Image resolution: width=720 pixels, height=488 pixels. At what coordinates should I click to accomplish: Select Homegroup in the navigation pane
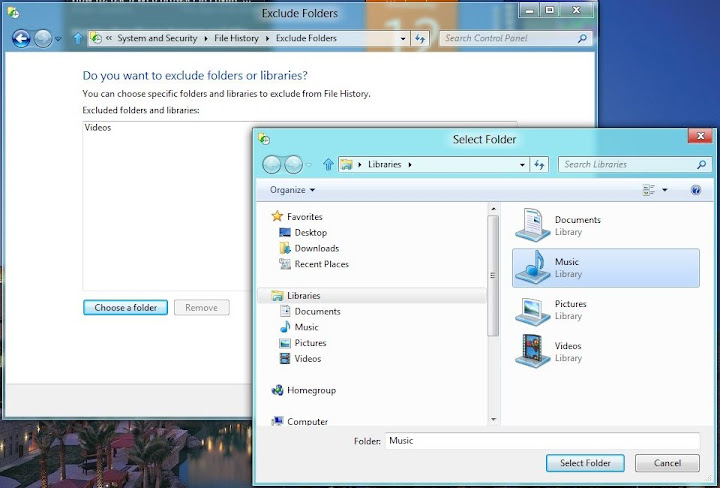(304, 390)
